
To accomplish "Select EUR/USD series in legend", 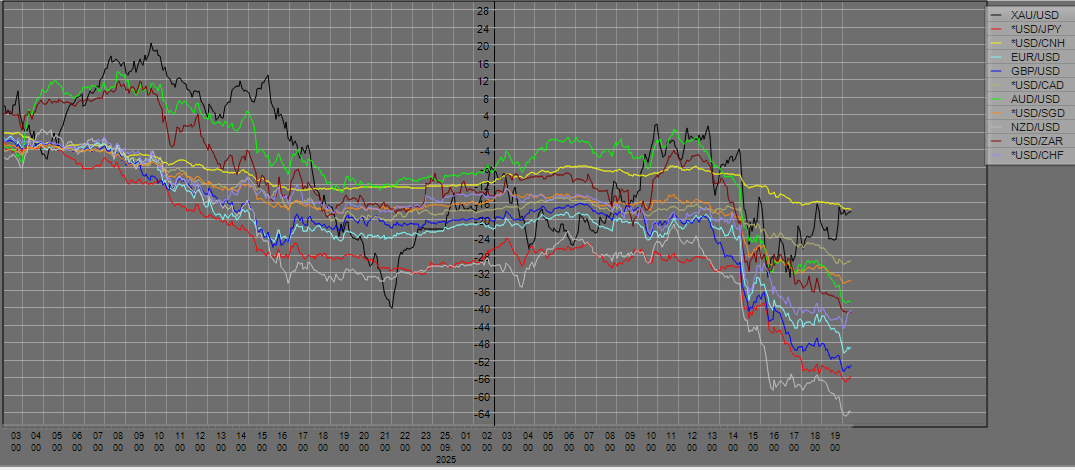I will tap(1035, 57).
